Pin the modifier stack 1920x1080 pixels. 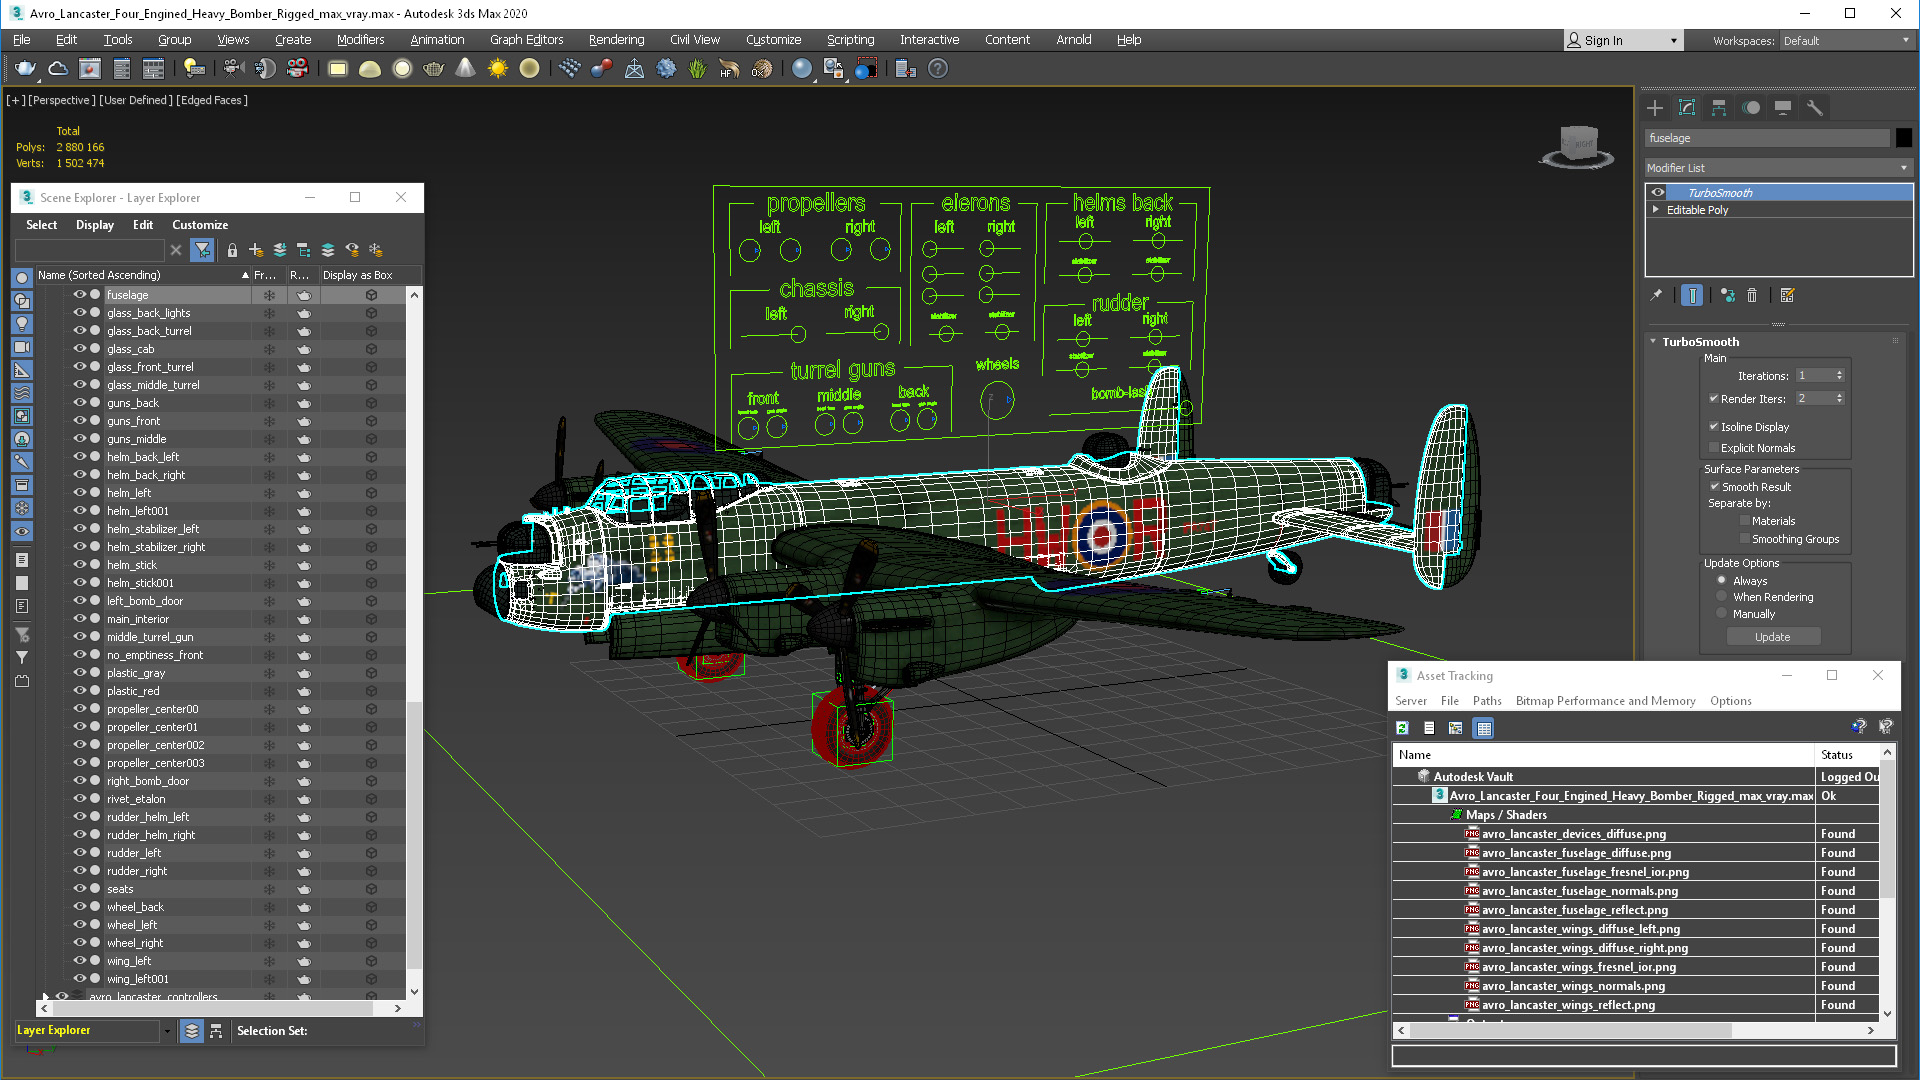(1656, 295)
